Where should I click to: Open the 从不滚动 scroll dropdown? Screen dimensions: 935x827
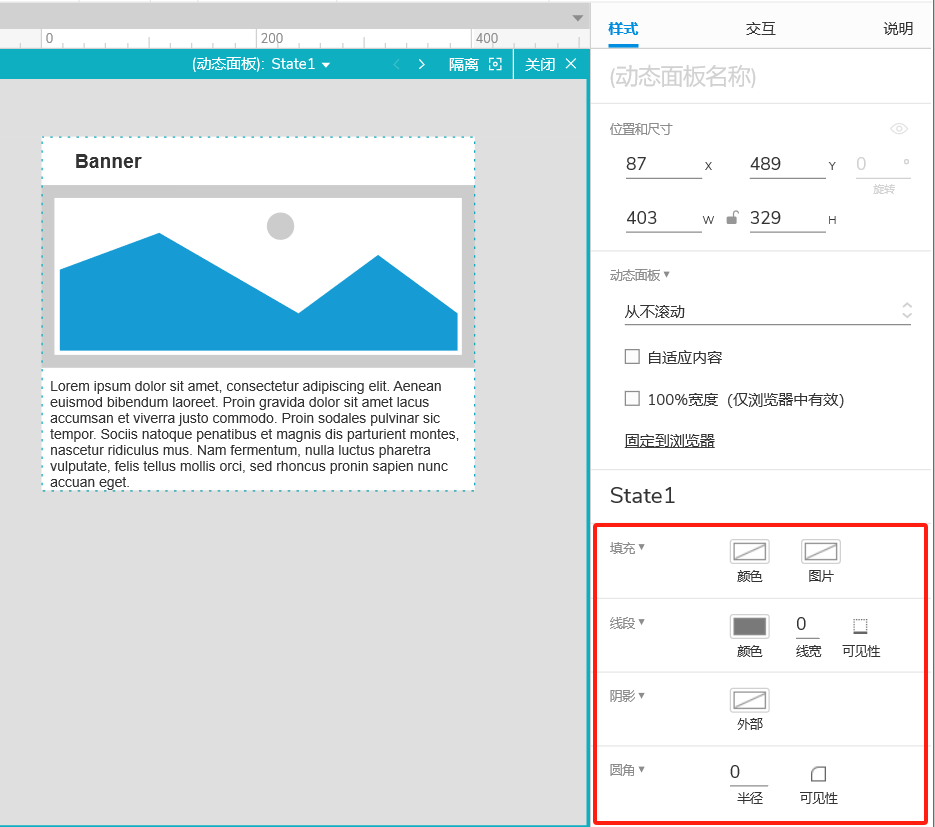tap(767, 312)
